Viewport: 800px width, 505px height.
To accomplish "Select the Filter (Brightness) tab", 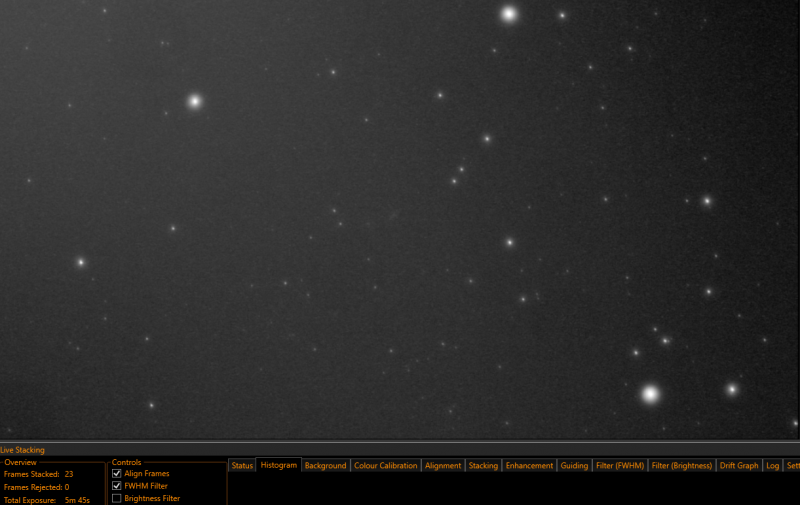I will pos(682,465).
